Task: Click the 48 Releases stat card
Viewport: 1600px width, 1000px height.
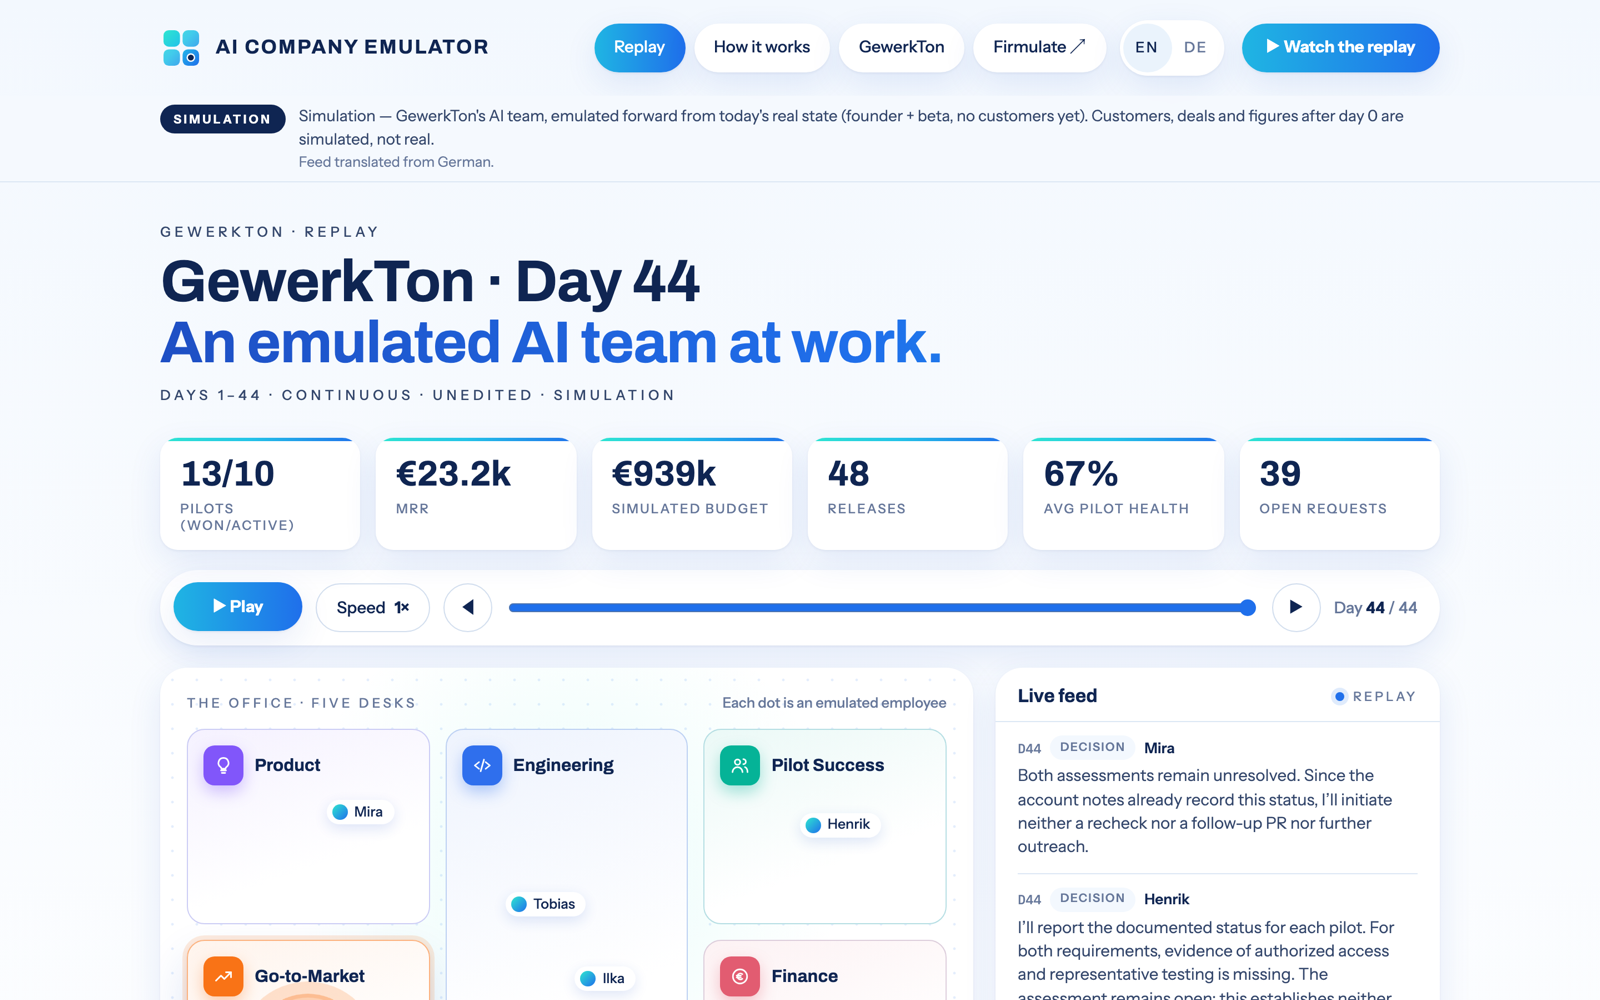Action: pos(908,494)
